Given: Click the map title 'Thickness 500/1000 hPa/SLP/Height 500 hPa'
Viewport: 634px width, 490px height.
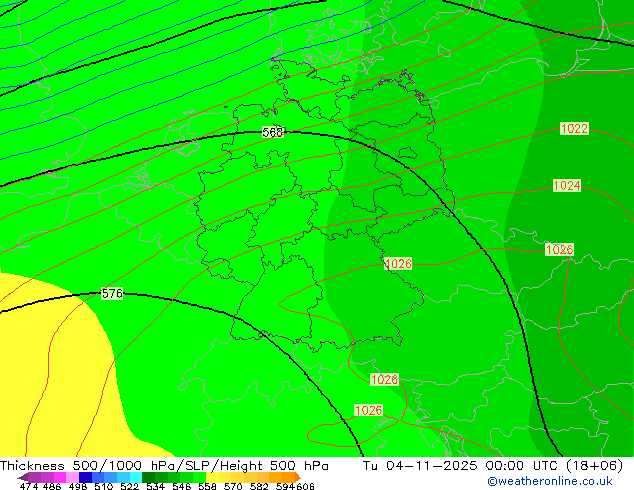Looking at the screenshot, I should click(164, 466).
